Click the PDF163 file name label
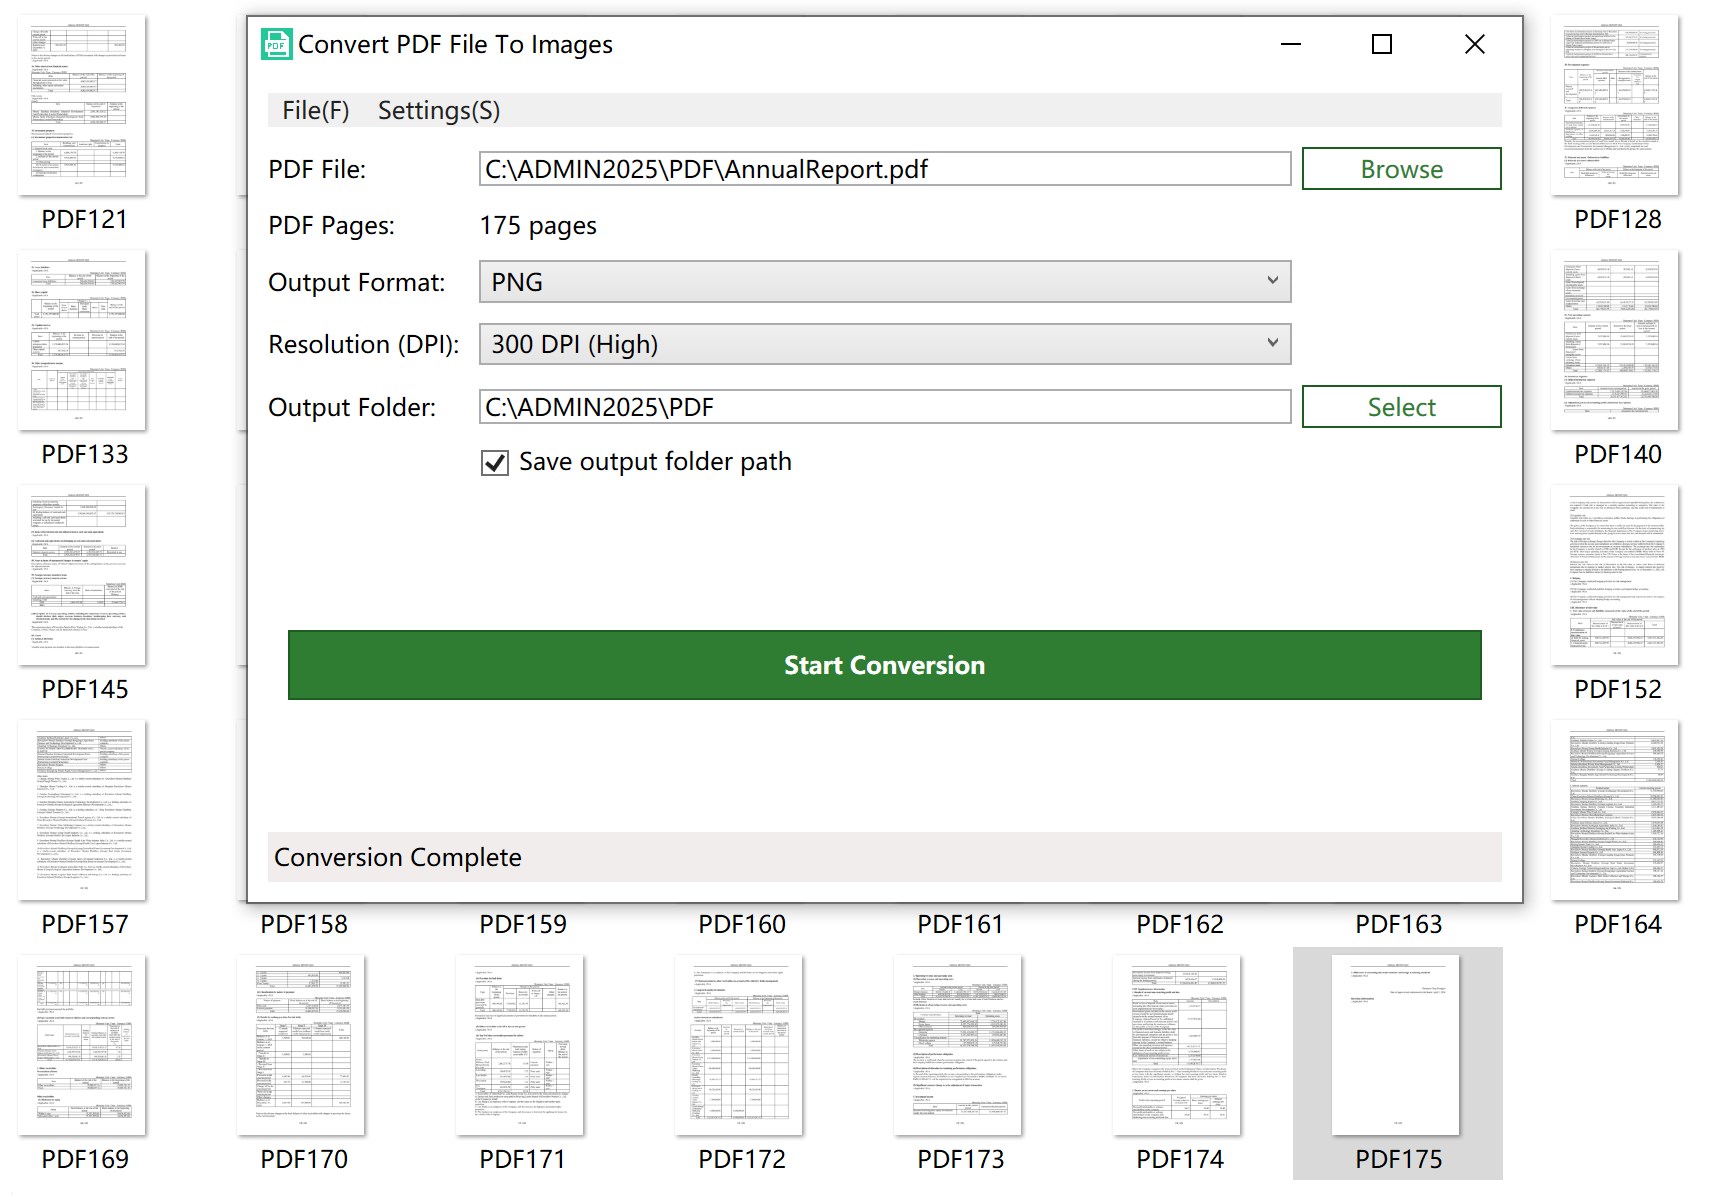 (x=1399, y=924)
